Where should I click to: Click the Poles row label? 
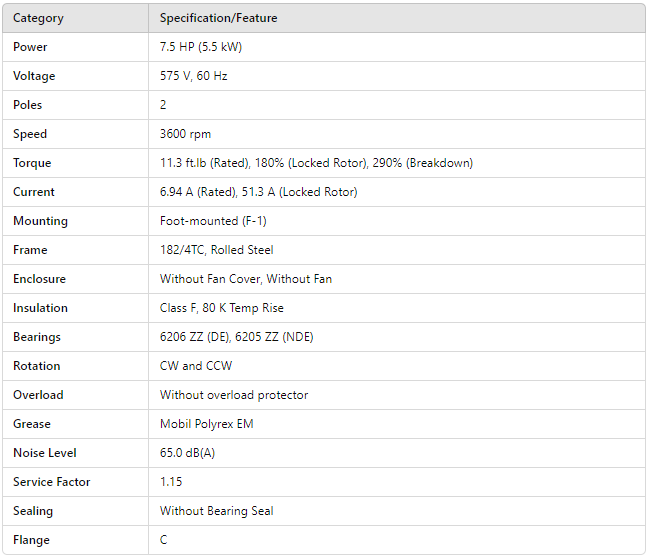coord(28,105)
